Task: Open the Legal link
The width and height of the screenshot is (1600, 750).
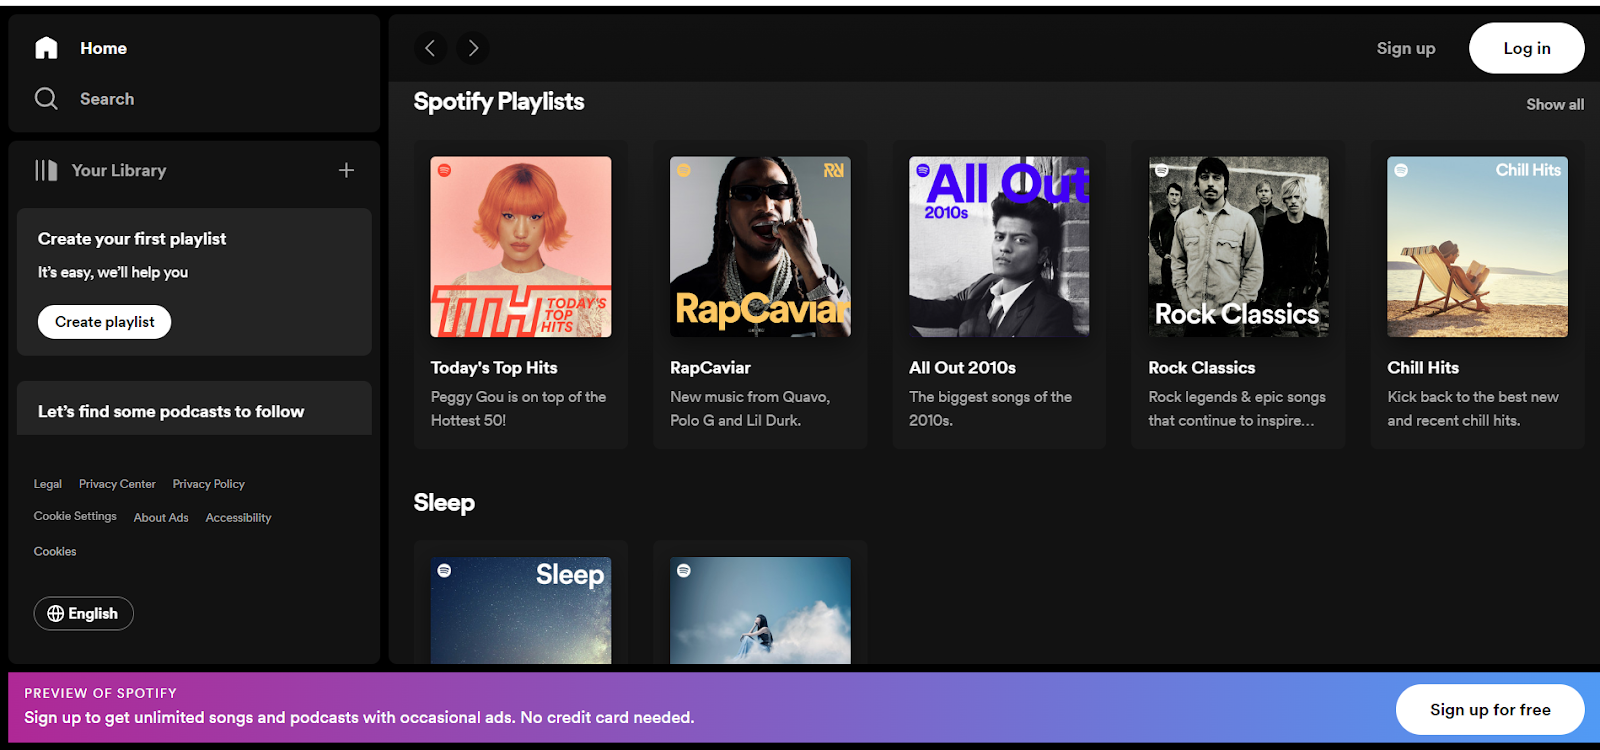Action: coord(48,484)
